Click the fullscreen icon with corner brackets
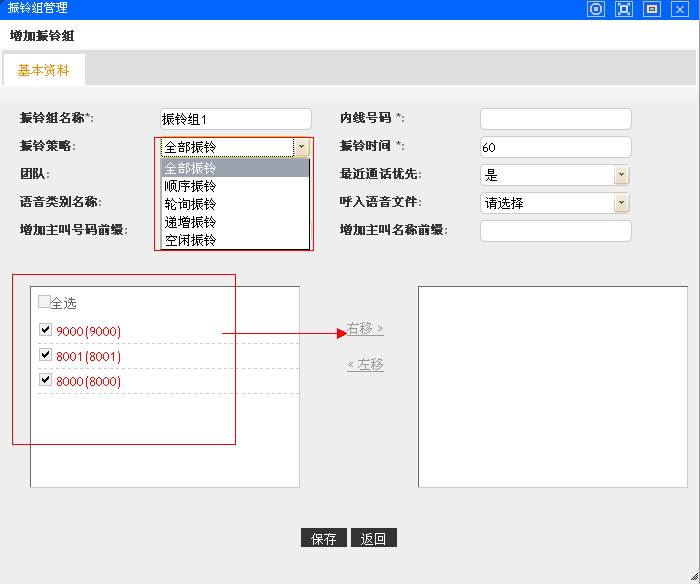The width and height of the screenshot is (700, 584). click(x=624, y=9)
